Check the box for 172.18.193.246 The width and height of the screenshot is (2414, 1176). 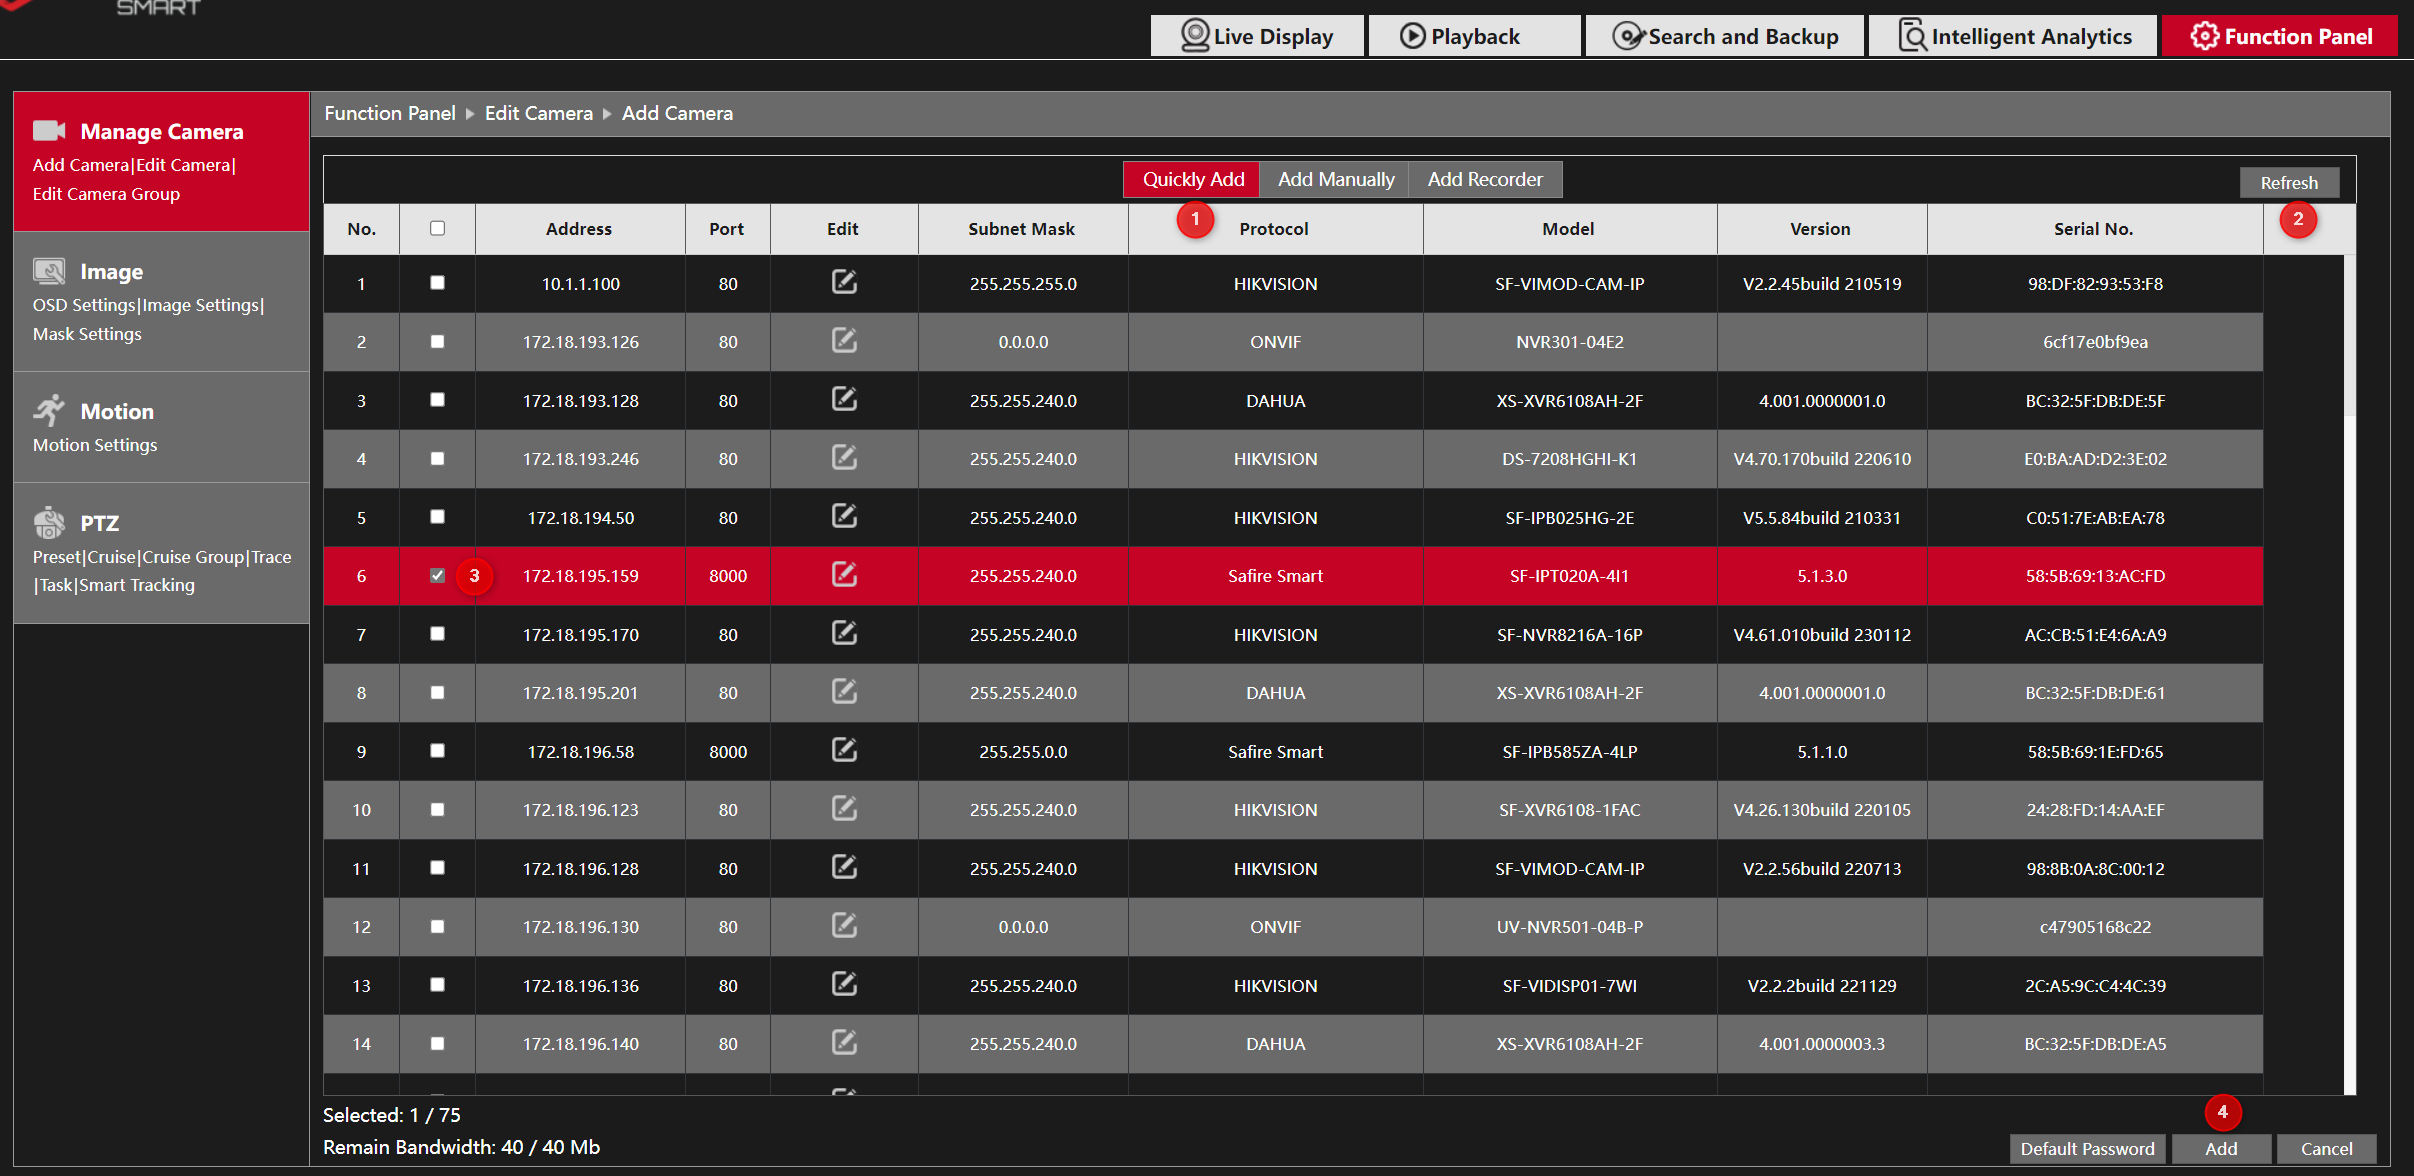(x=437, y=458)
